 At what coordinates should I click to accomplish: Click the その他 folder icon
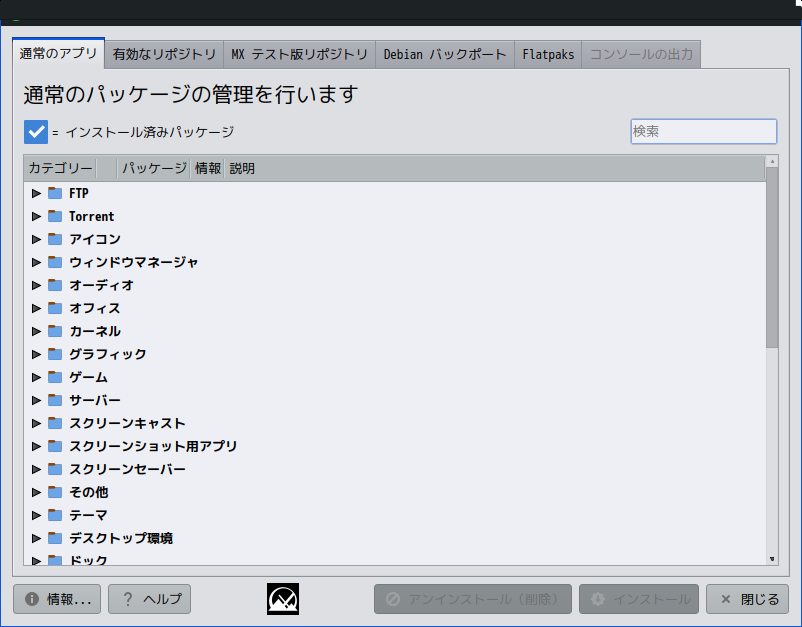[55, 492]
